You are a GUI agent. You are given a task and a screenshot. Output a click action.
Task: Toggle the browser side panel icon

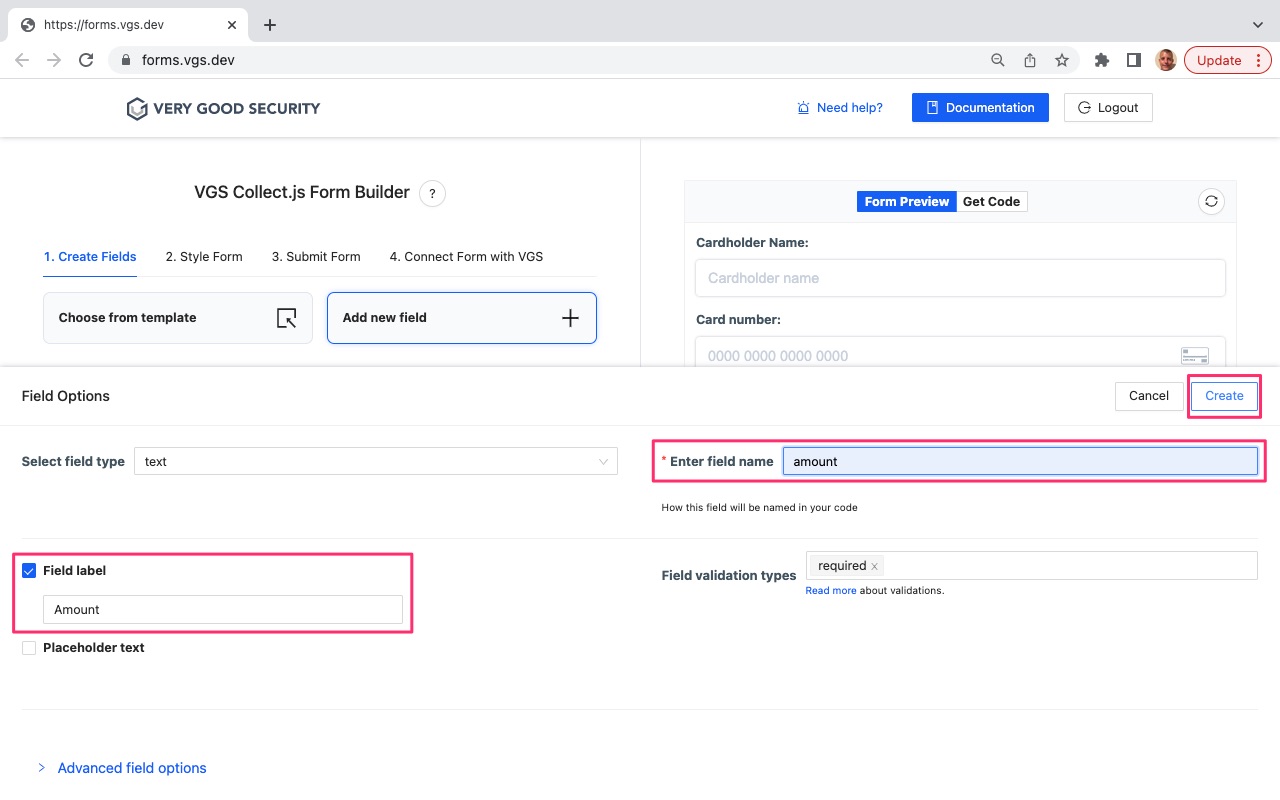[1134, 60]
